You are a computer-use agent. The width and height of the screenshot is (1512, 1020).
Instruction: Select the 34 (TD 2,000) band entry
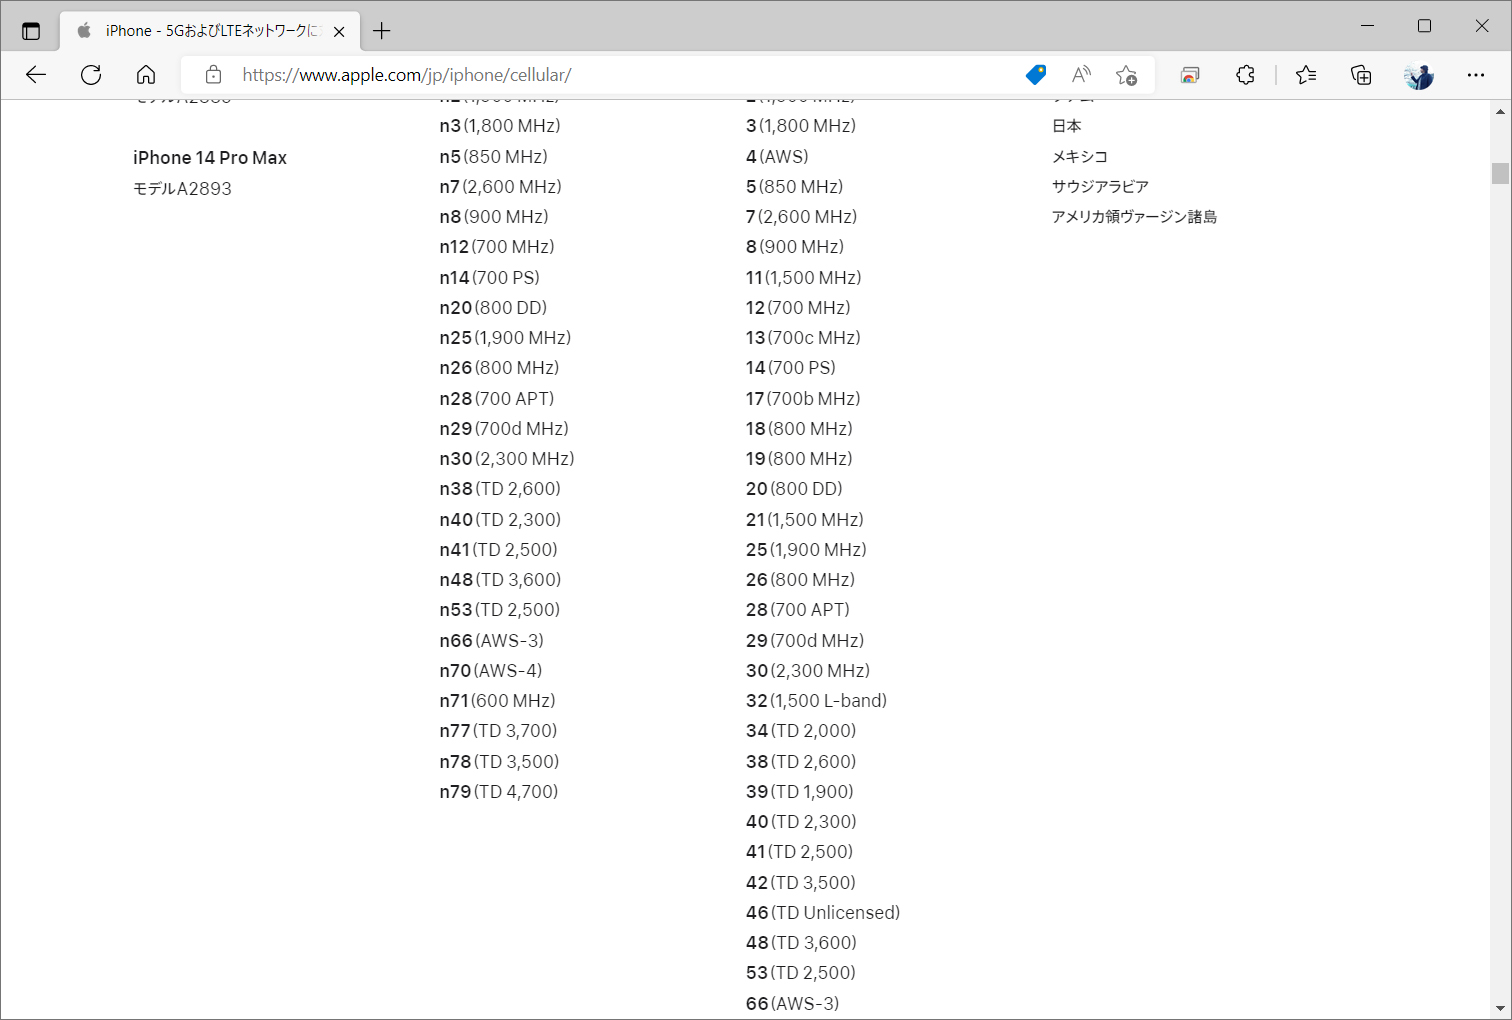[801, 731]
